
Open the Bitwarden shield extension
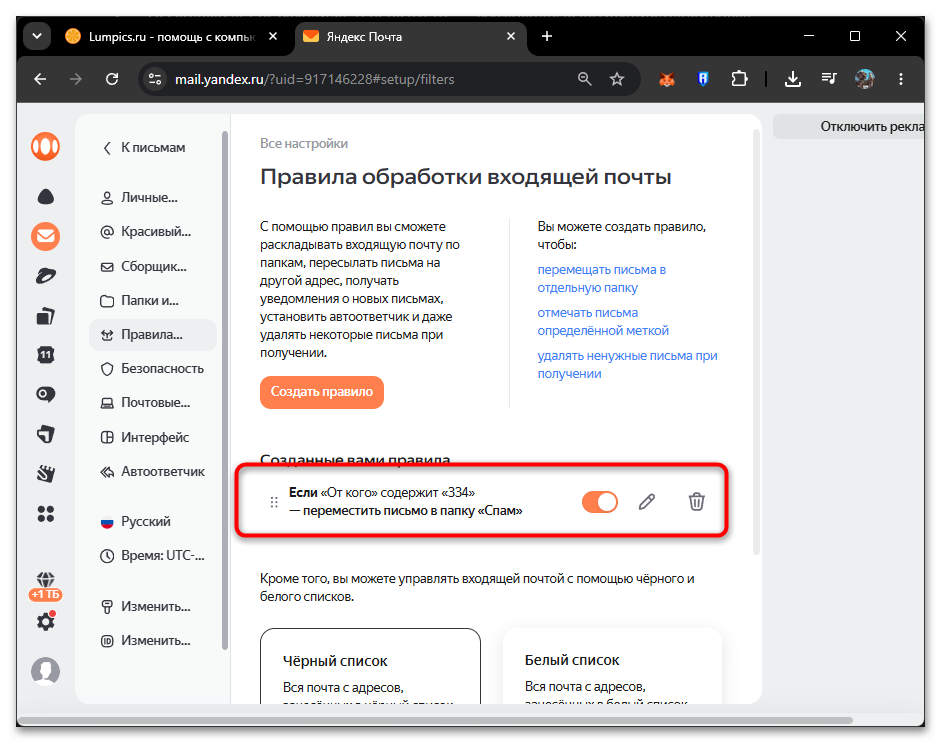point(703,79)
